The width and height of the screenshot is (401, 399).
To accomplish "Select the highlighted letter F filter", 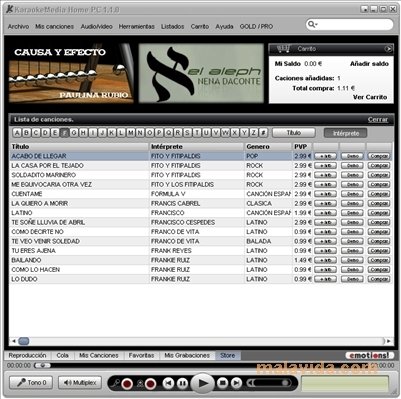I will coord(64,133).
